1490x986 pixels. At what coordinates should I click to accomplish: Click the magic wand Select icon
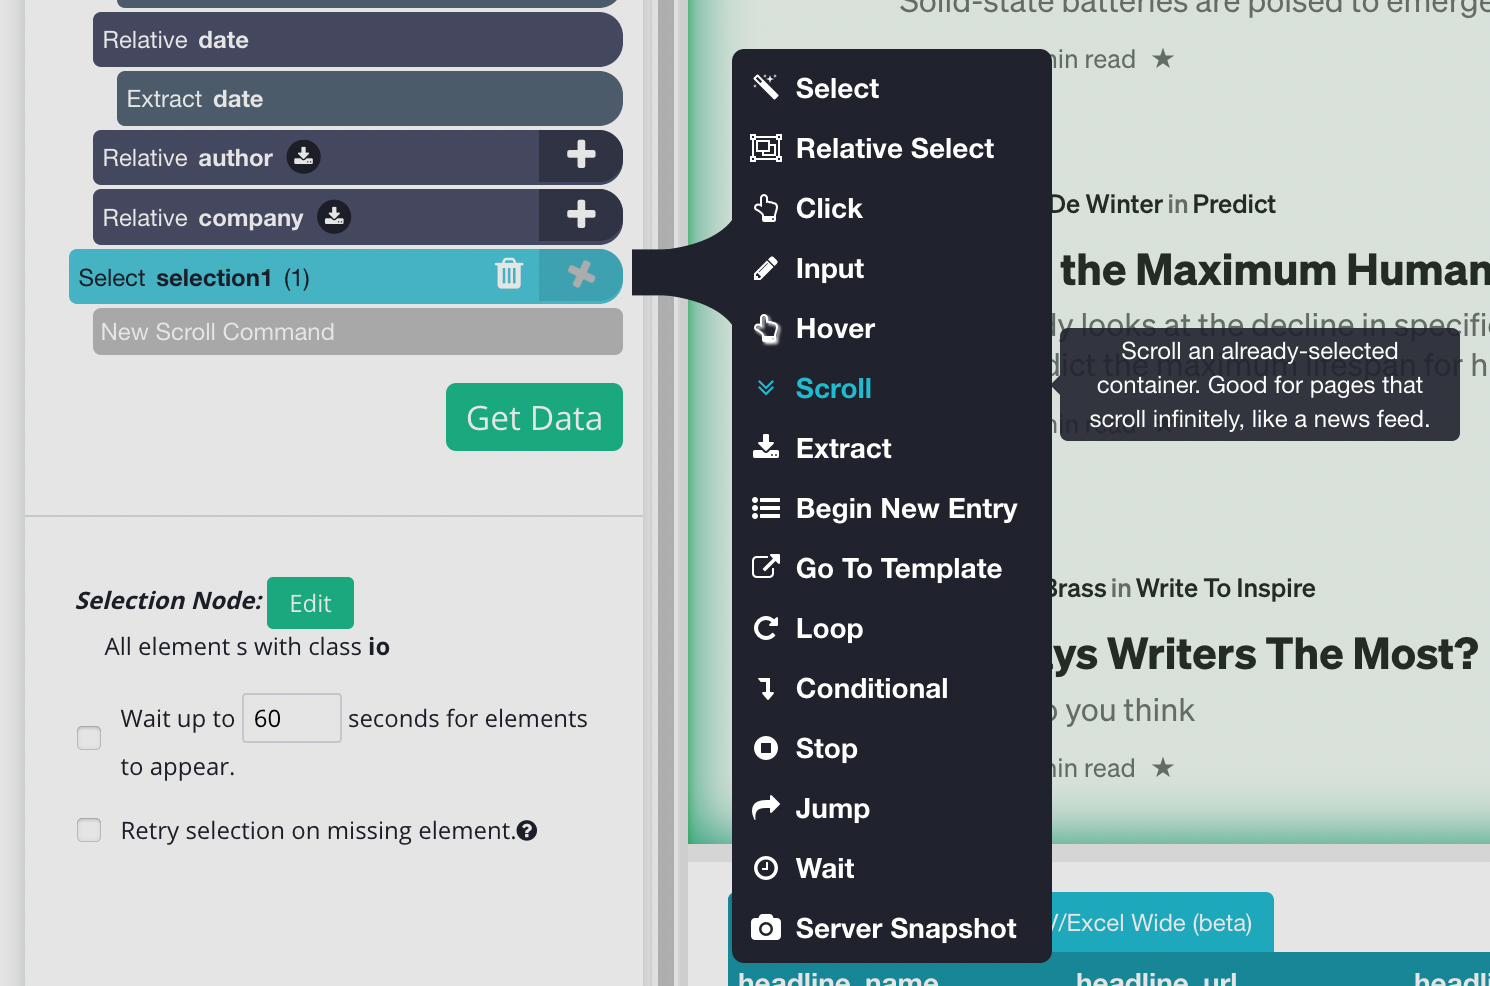766,88
